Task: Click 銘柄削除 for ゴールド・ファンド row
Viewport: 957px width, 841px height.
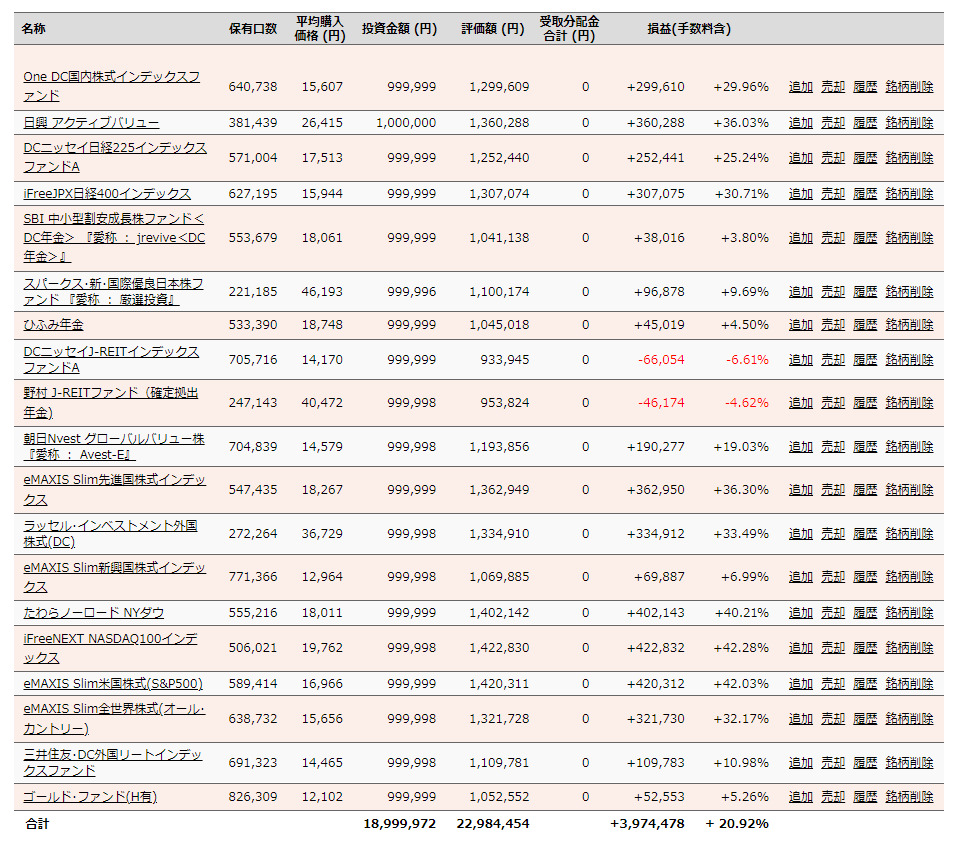Action: (x=909, y=796)
